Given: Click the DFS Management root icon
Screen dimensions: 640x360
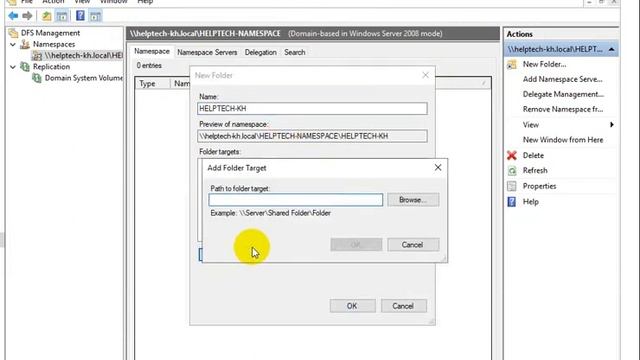Looking at the screenshot, I should [x=13, y=33].
